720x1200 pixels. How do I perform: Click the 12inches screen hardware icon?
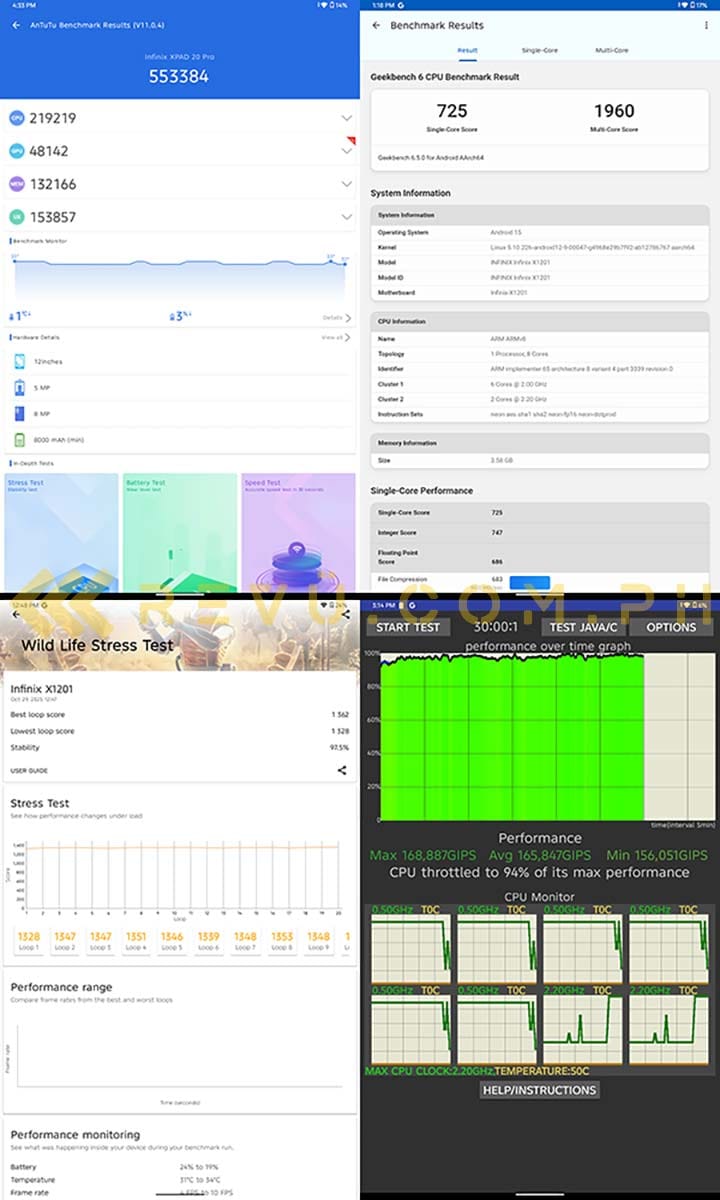19,361
